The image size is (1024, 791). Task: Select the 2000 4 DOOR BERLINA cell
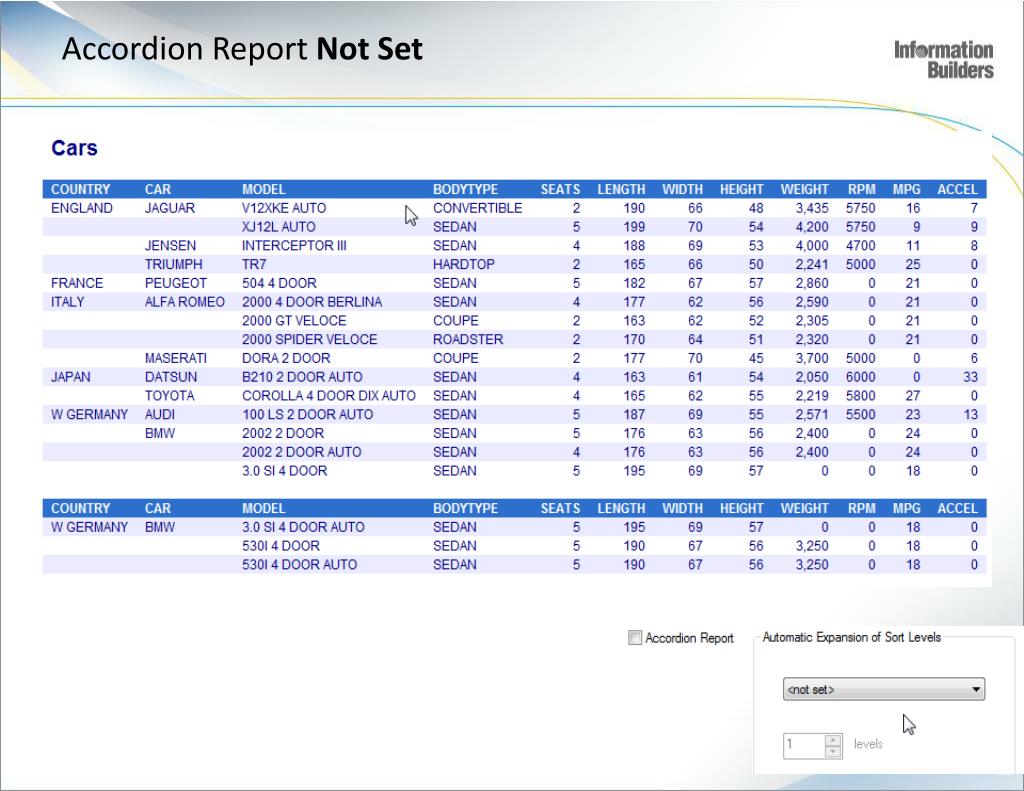tap(312, 302)
